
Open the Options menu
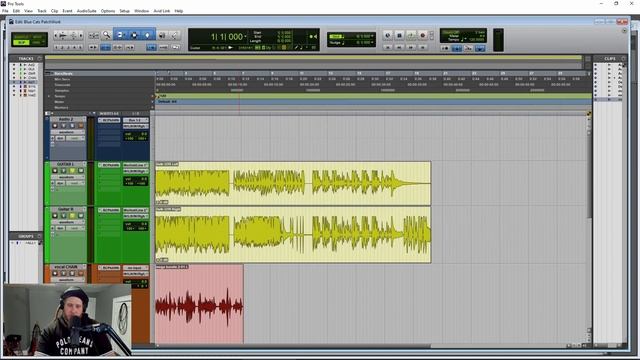click(x=108, y=11)
